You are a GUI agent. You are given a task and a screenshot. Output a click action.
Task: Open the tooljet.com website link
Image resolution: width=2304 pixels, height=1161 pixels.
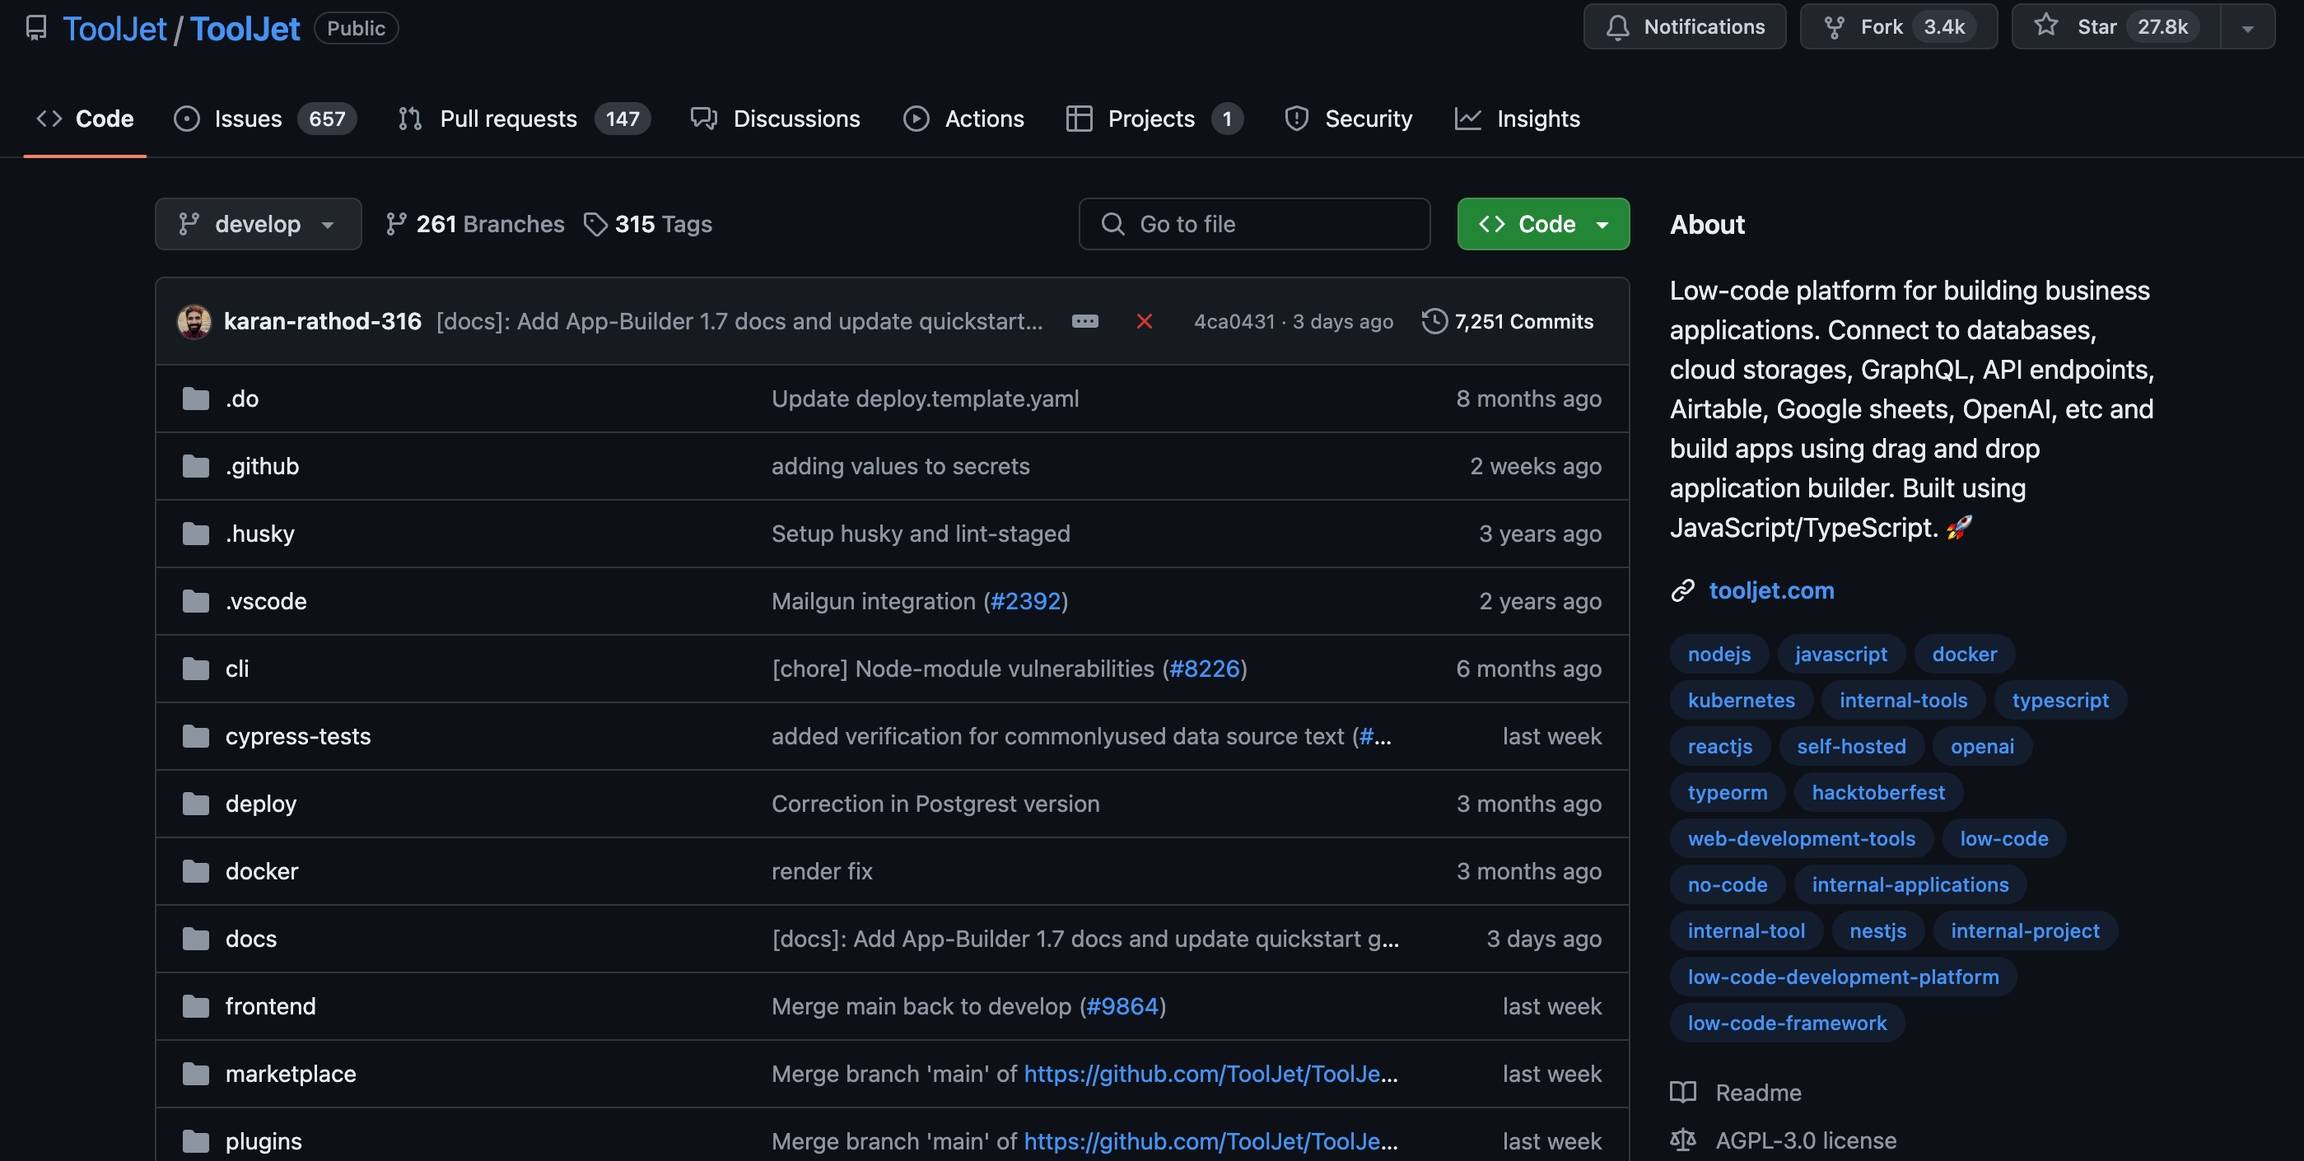tap(1771, 591)
